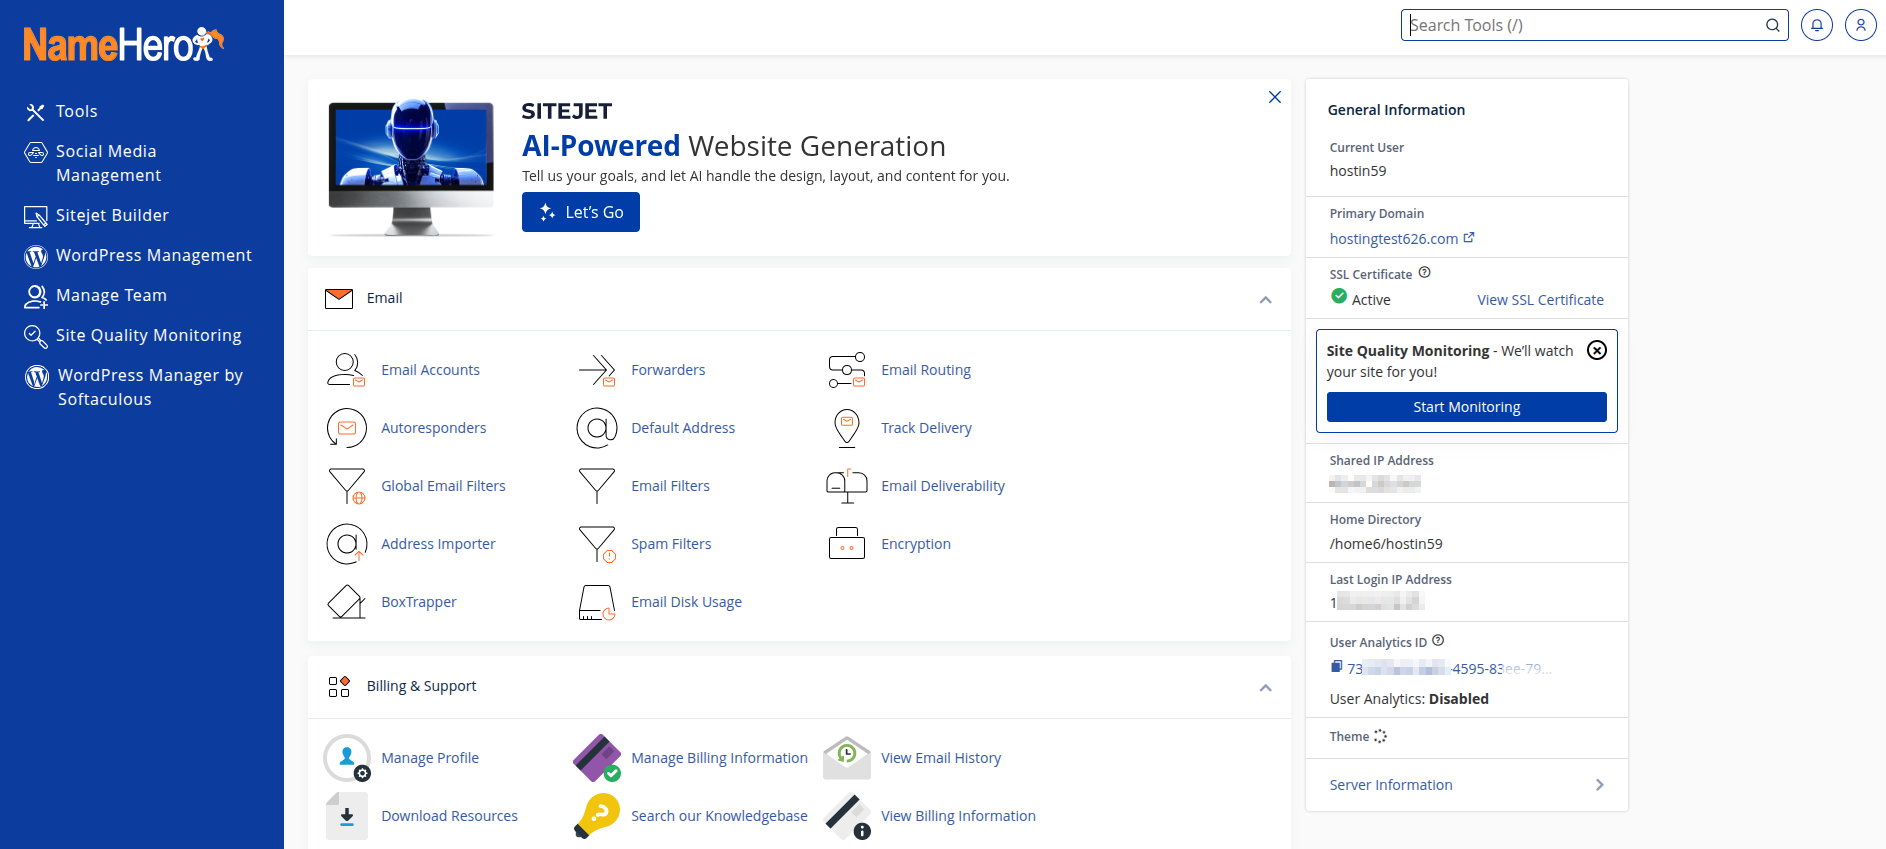This screenshot has width=1886, height=849.
Task: Open the Email Accounts icon
Action: [x=346, y=370]
